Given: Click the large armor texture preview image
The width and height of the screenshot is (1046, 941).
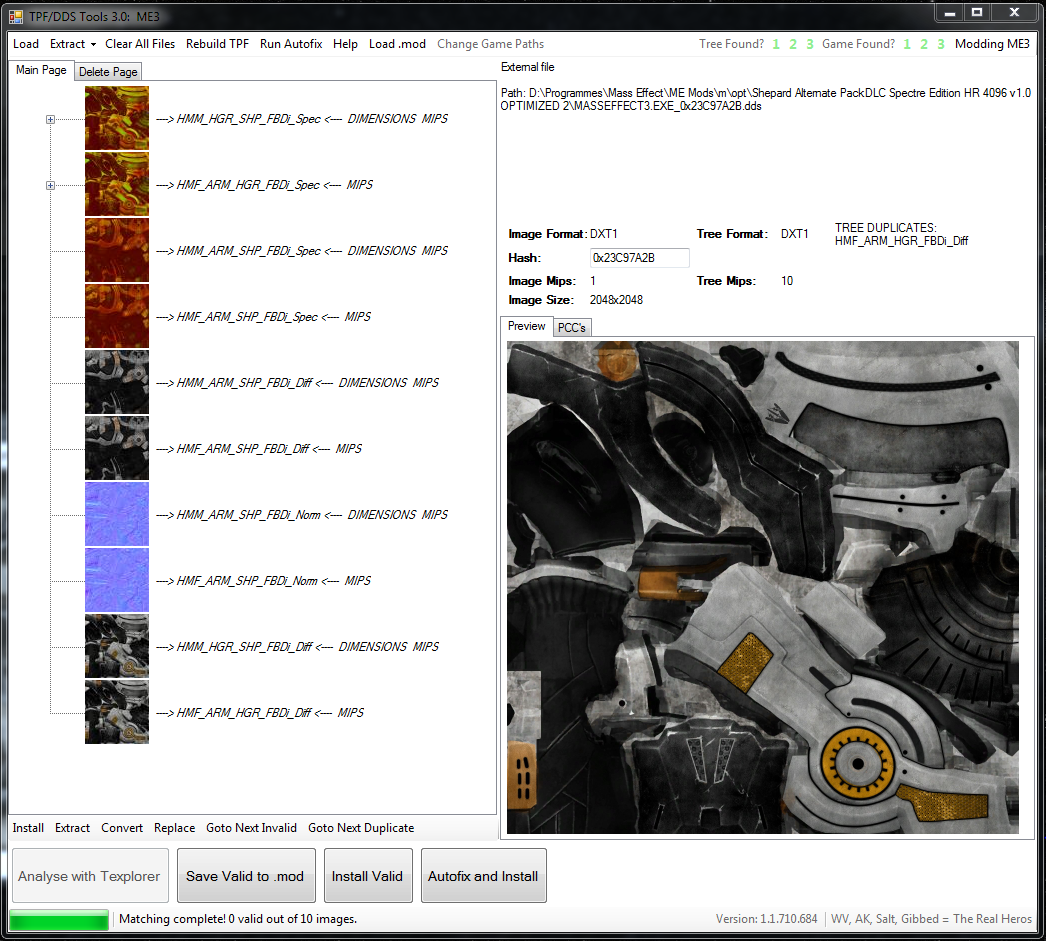Looking at the screenshot, I should [x=762, y=588].
